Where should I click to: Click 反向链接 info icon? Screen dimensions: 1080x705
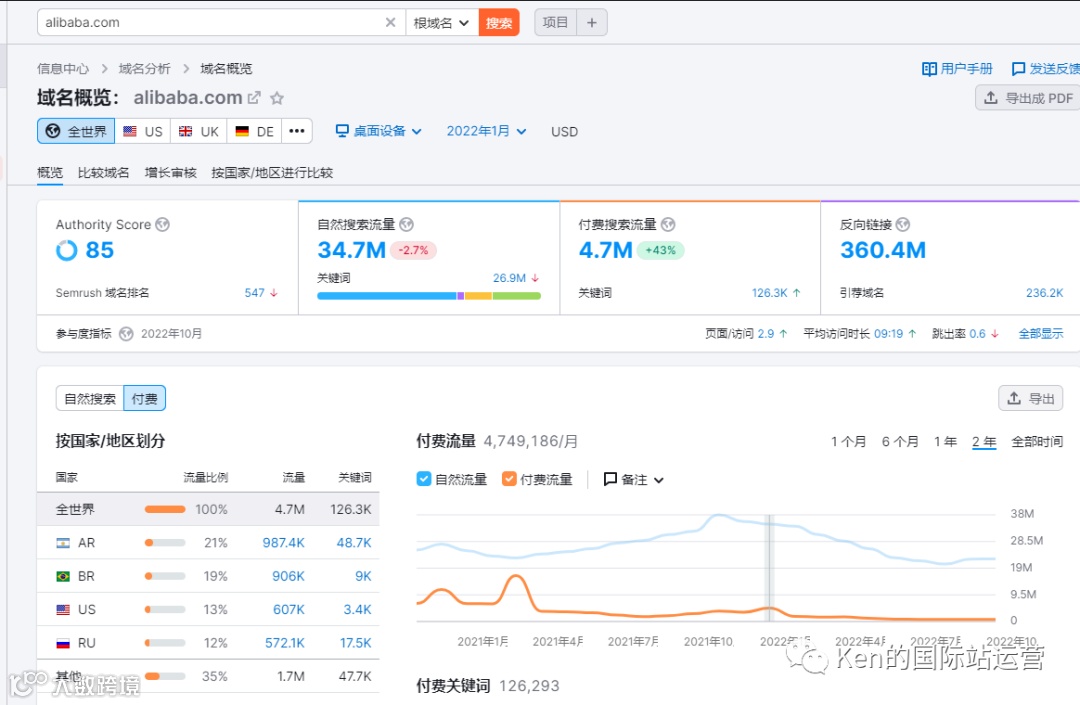point(903,224)
